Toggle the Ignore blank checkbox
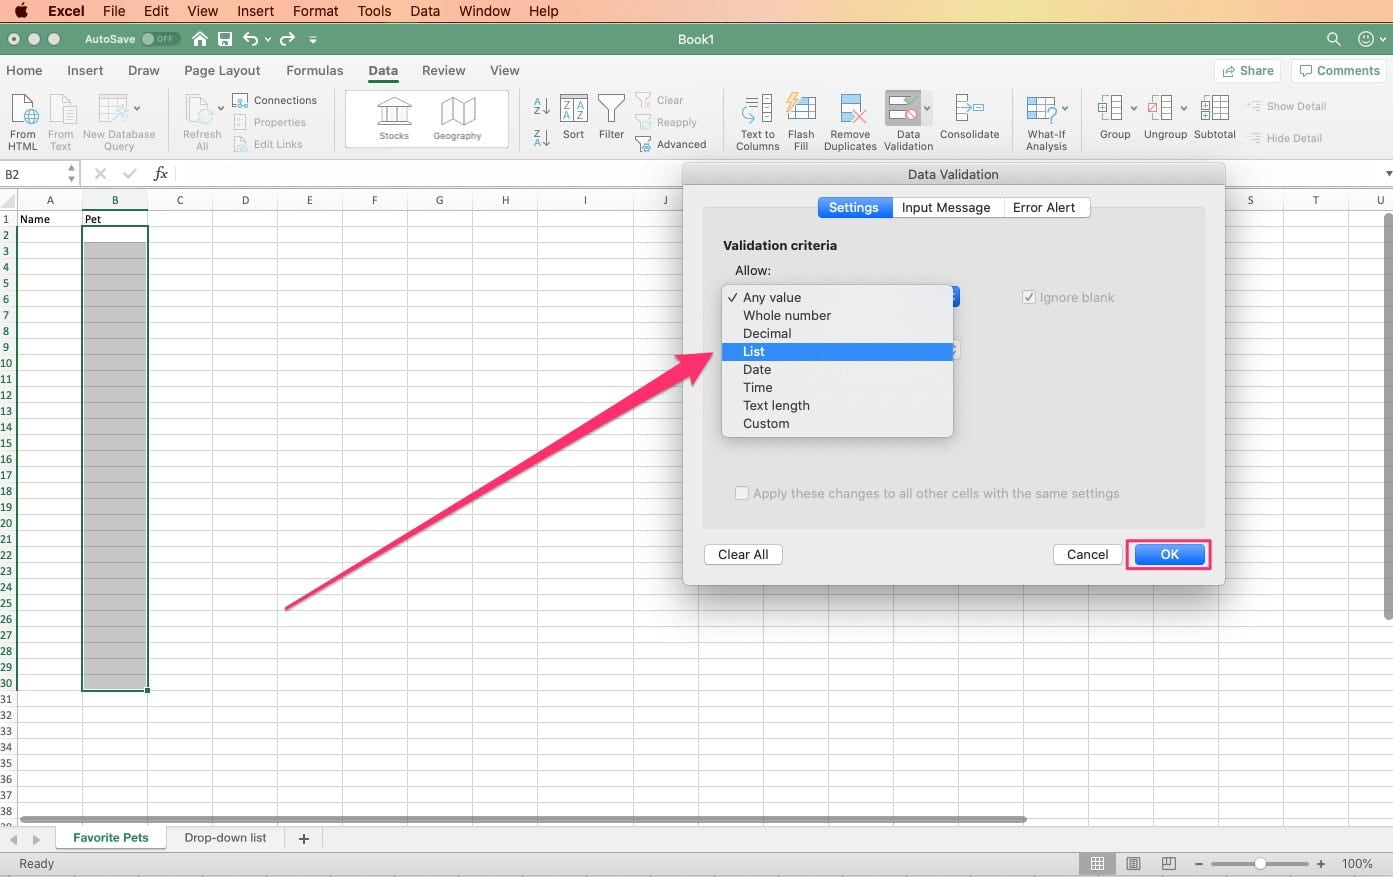Screen dimensions: 1393x877 tap(1028, 297)
